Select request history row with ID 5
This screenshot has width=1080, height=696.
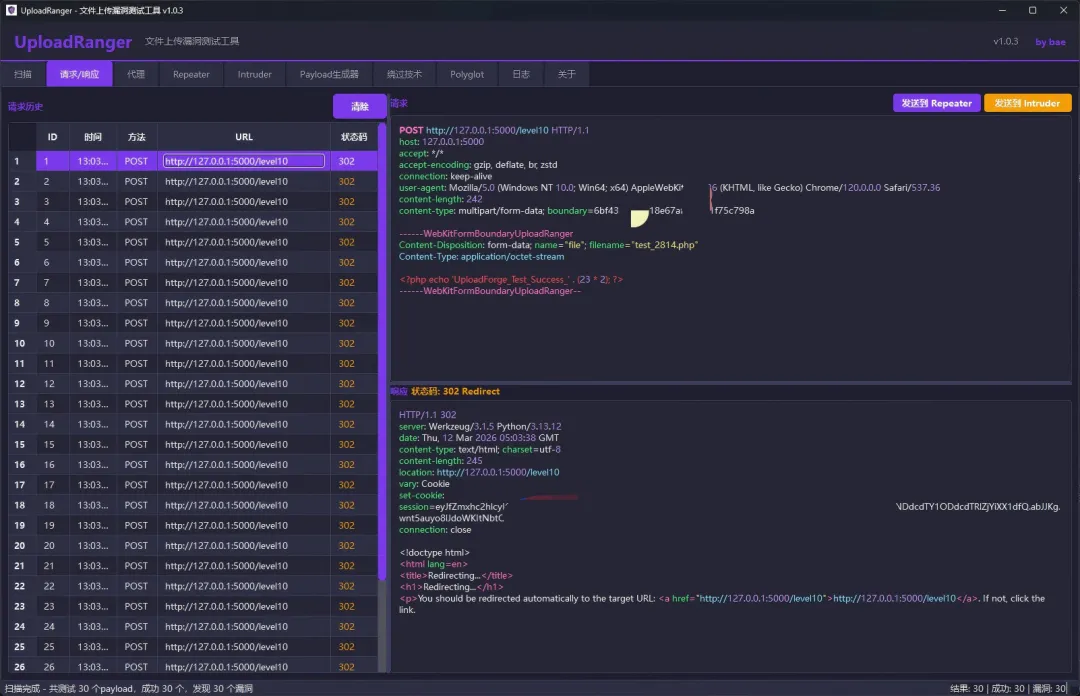point(193,242)
